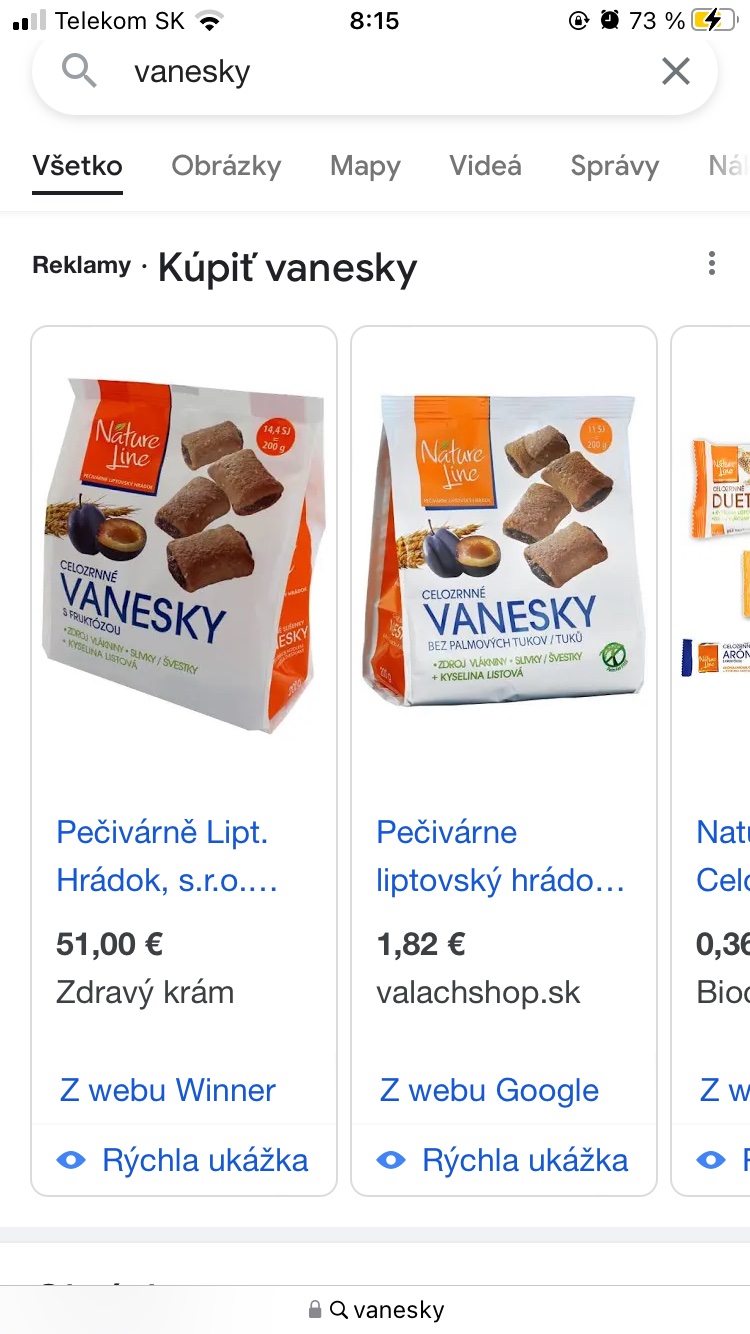
Task: Tap the padlock icon in address bar
Action: pyautogui.click(x=315, y=1309)
